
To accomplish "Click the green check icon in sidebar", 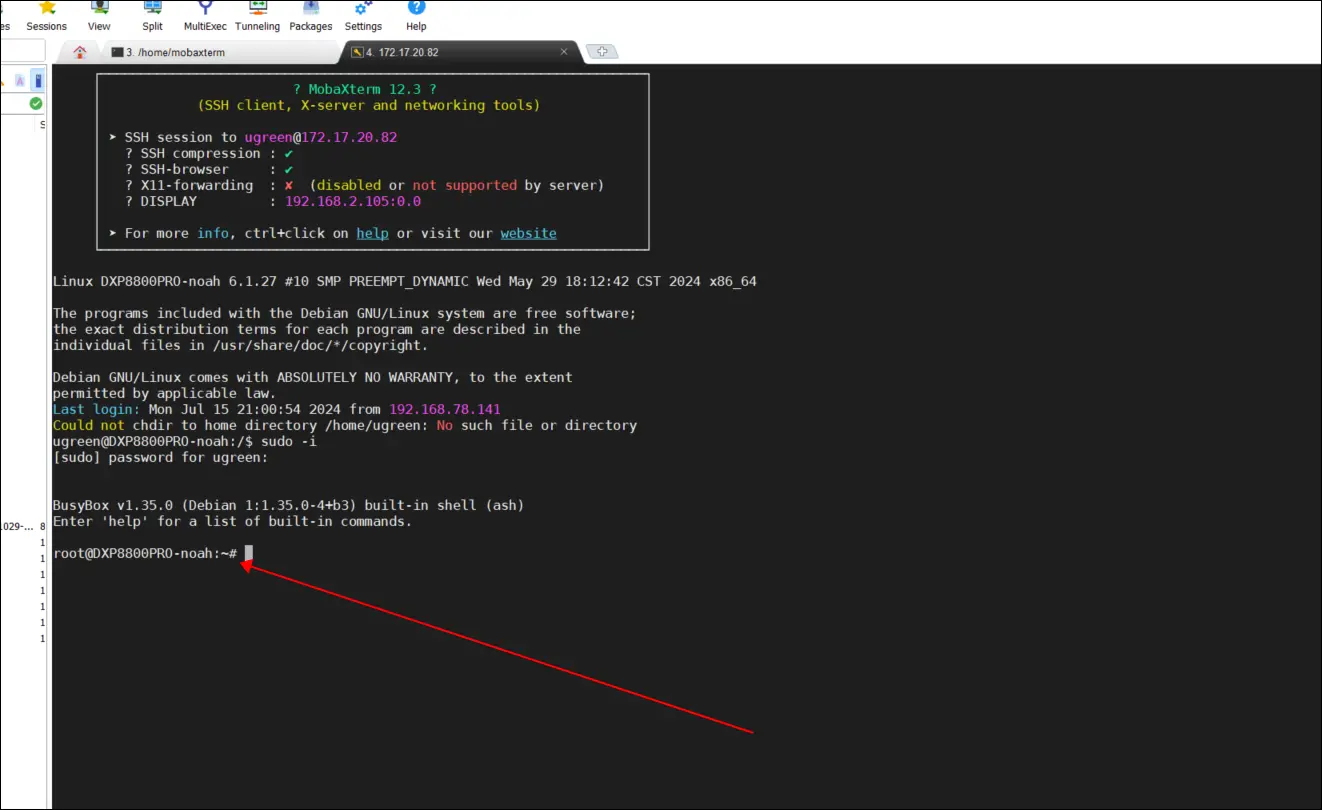I will [36, 103].
